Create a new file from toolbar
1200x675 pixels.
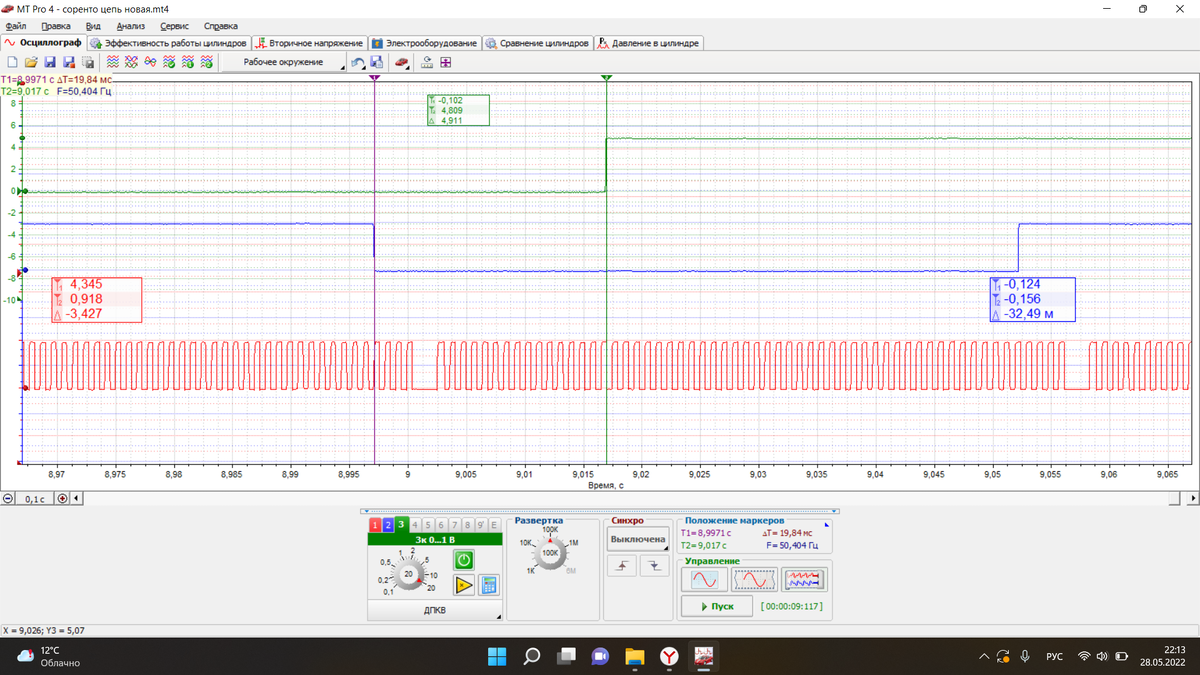click(13, 62)
